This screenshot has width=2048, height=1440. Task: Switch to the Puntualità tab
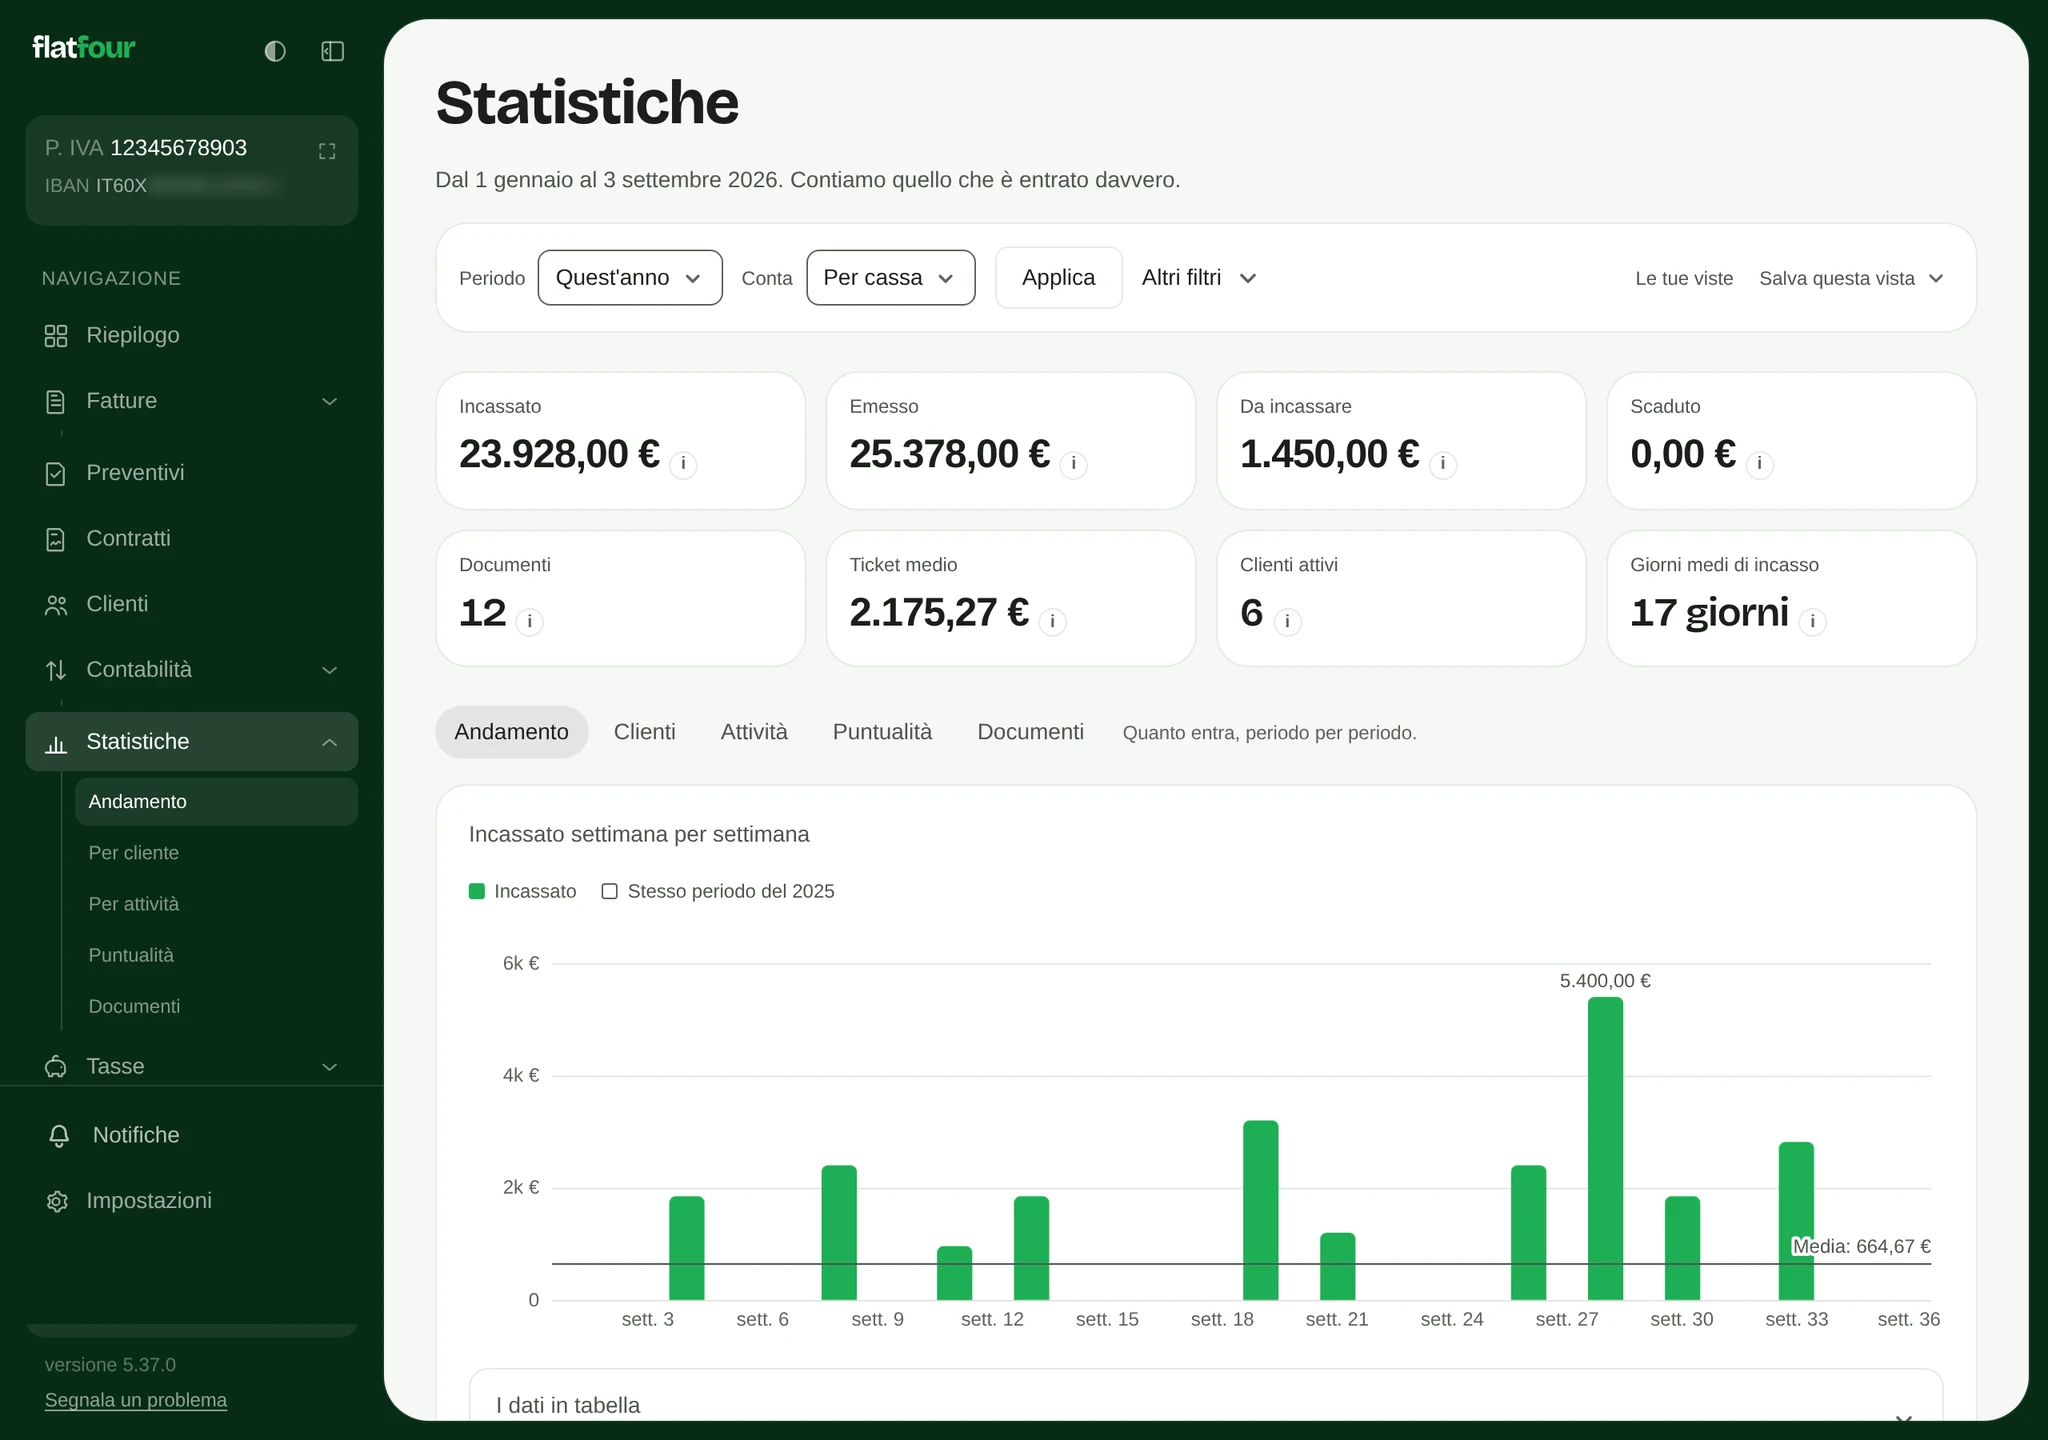[882, 732]
